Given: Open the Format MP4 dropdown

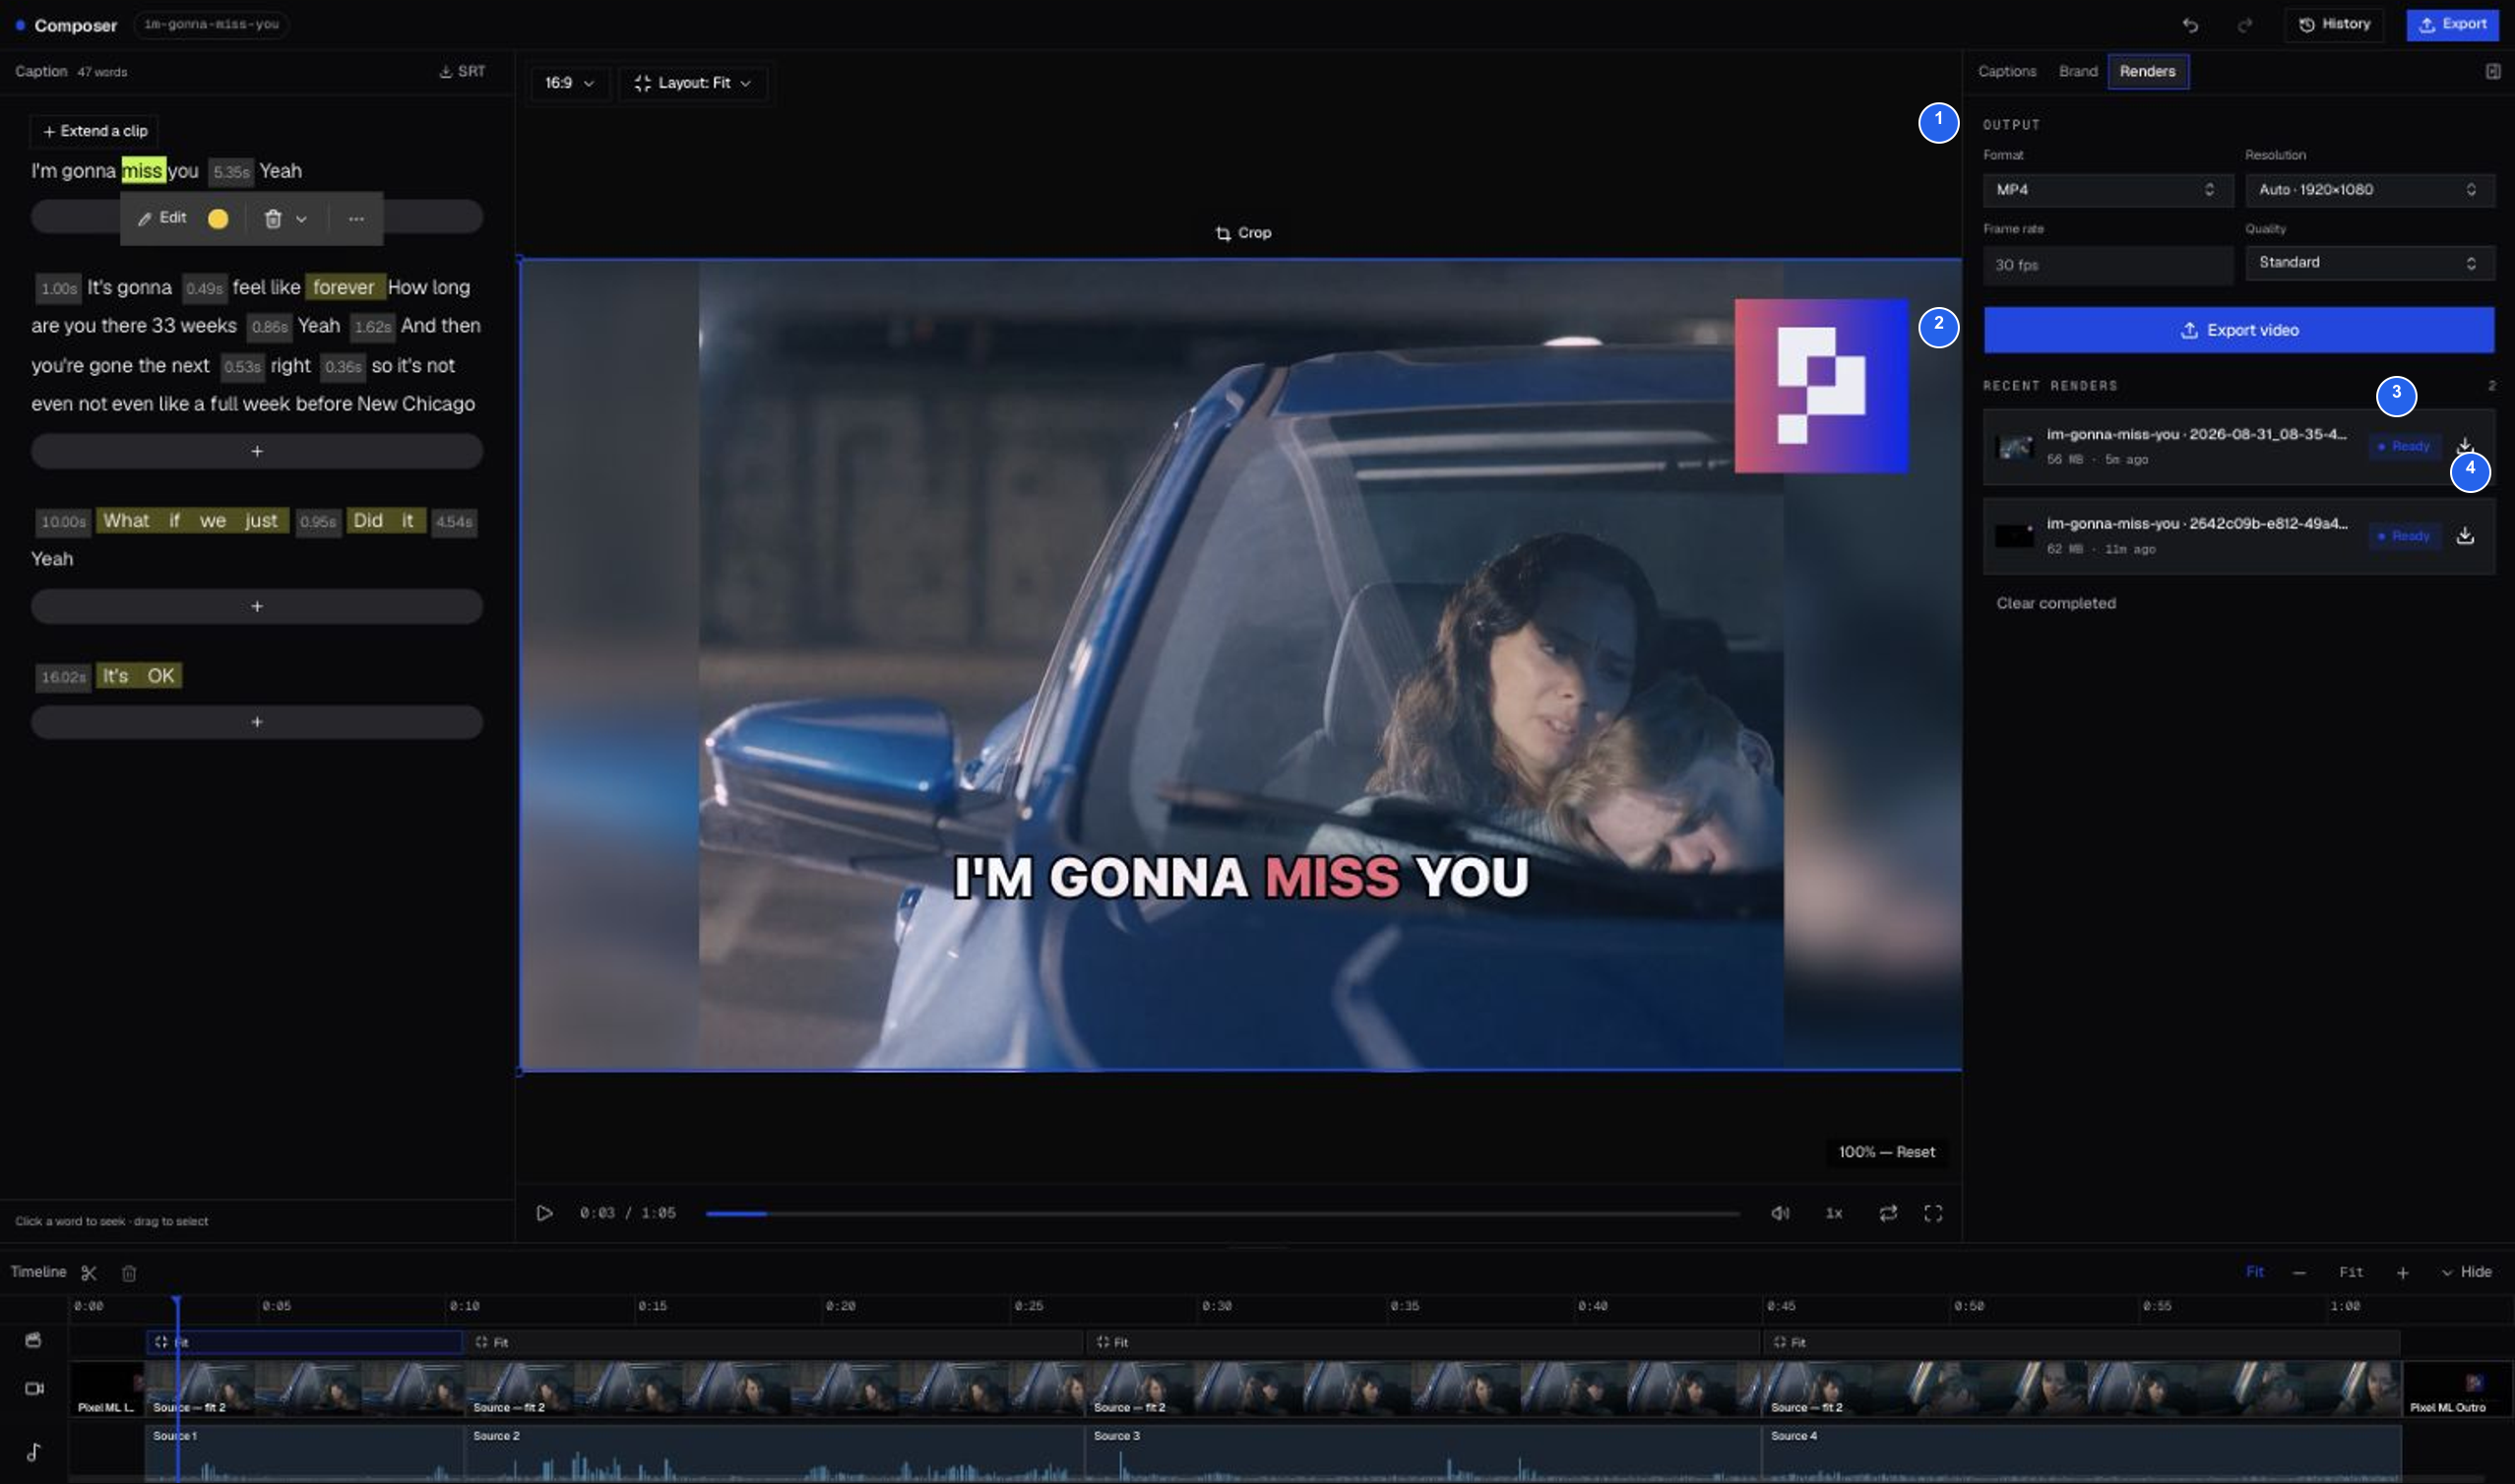Looking at the screenshot, I should 2107,190.
